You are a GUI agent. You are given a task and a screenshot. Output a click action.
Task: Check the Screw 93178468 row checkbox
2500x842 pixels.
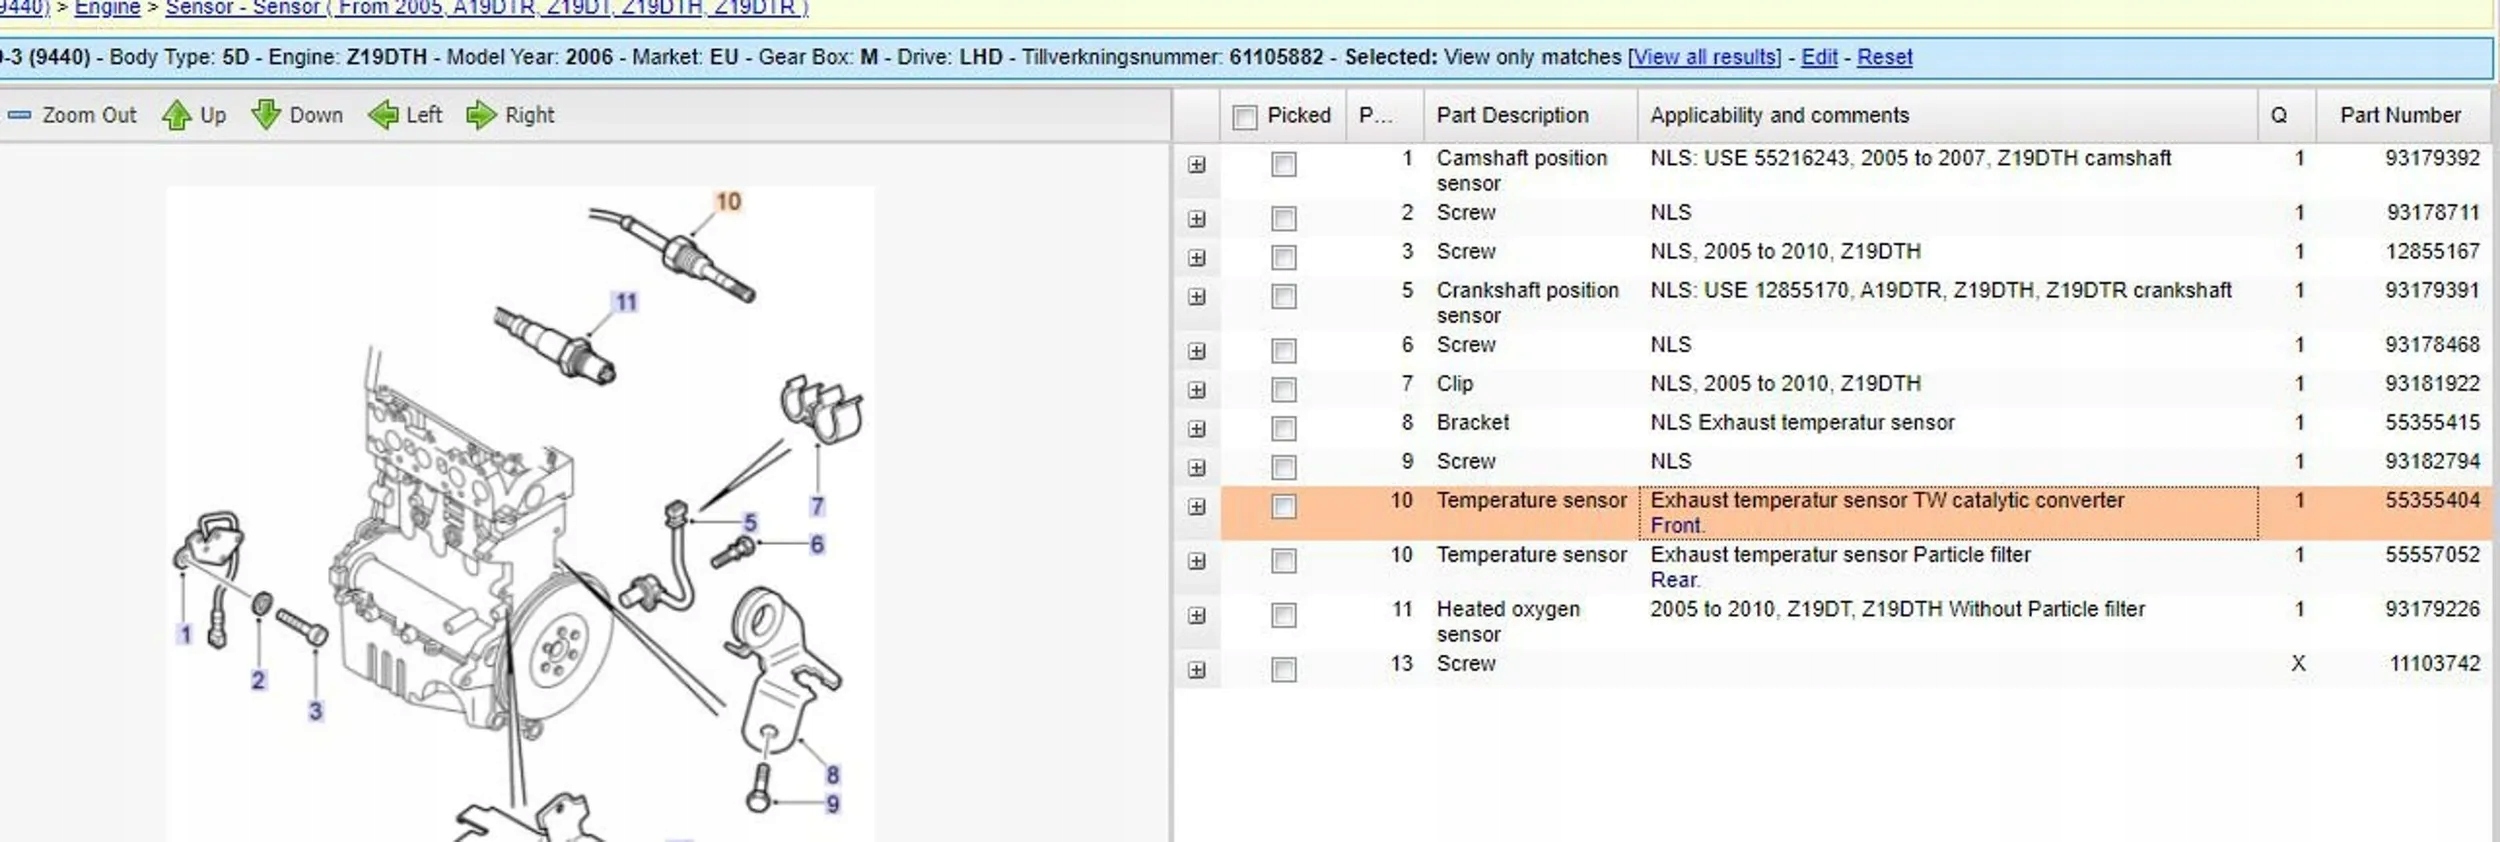tap(1284, 350)
